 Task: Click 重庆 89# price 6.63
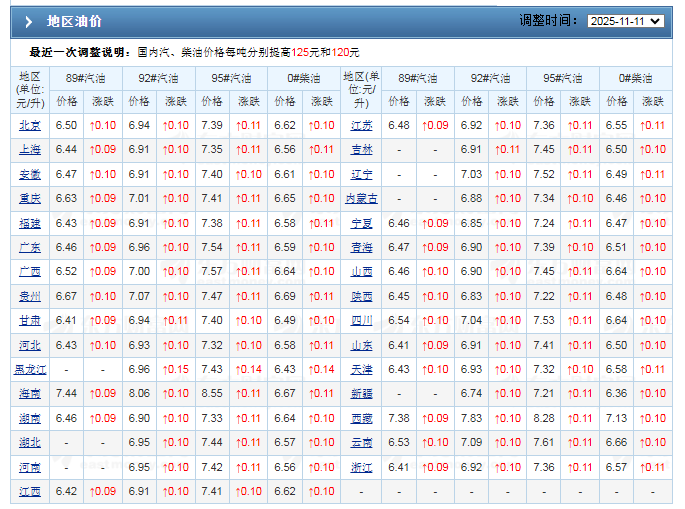pos(66,198)
